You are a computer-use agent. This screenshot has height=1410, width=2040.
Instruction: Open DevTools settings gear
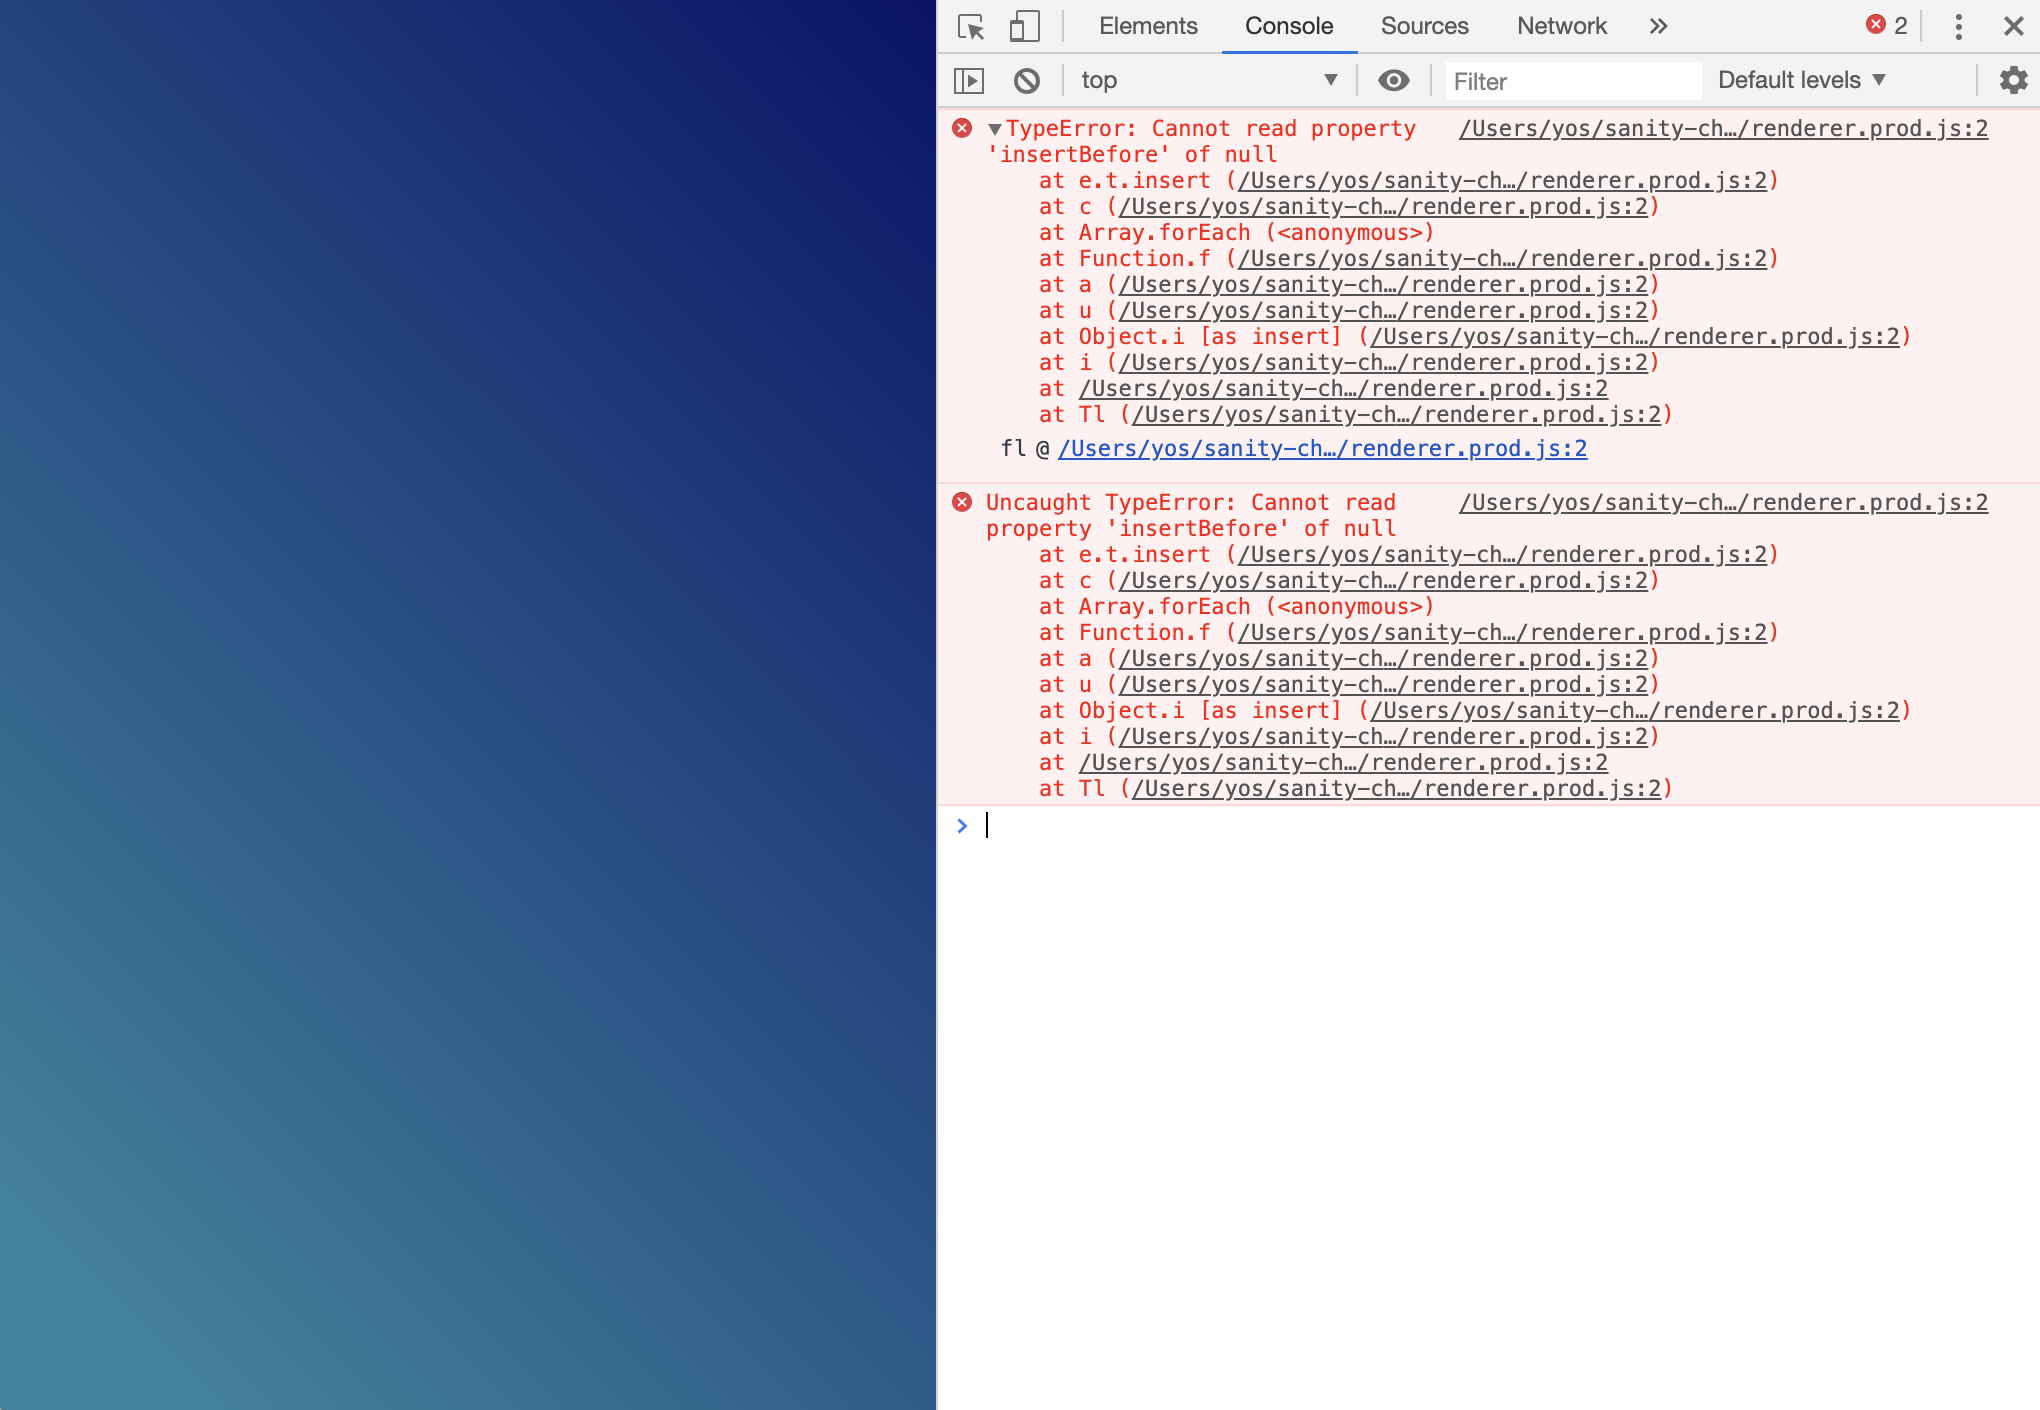point(2012,80)
